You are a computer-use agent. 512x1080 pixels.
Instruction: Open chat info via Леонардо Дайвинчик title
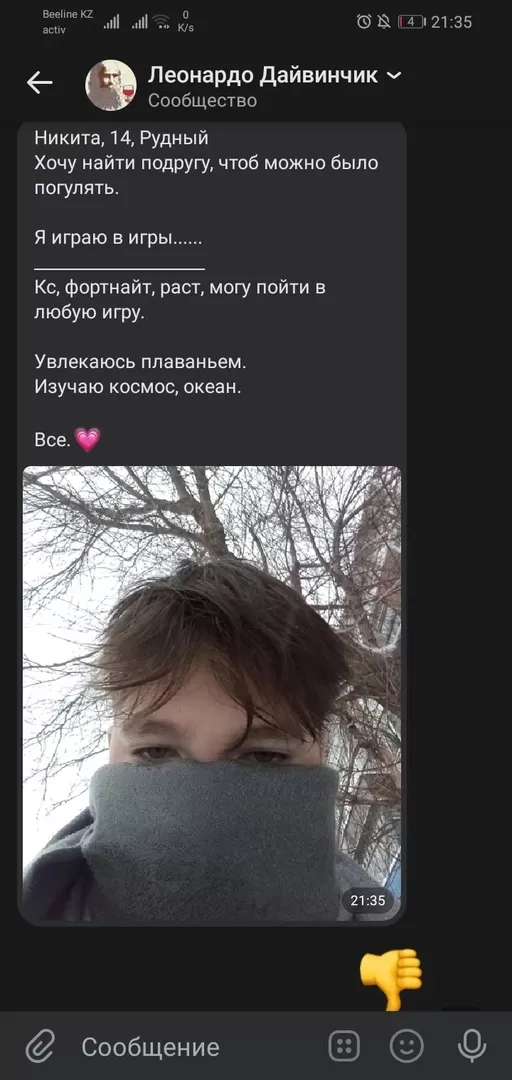coord(263,75)
